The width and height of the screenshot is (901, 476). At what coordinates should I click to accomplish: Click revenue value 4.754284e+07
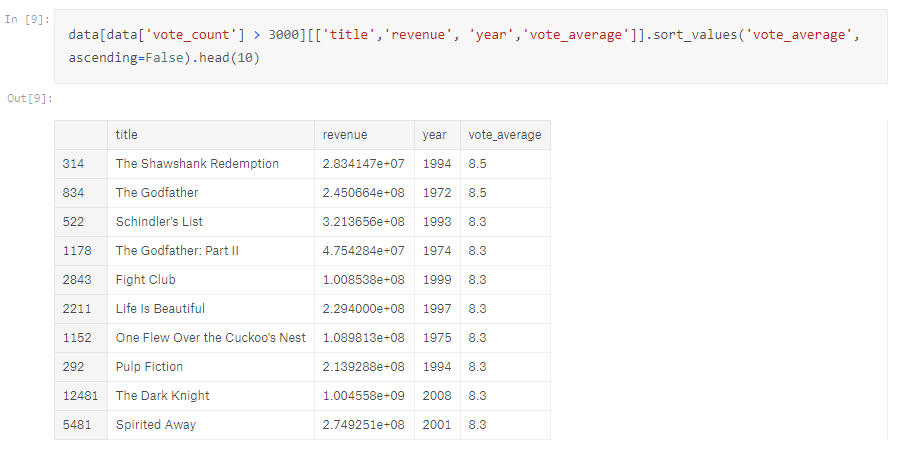point(363,251)
